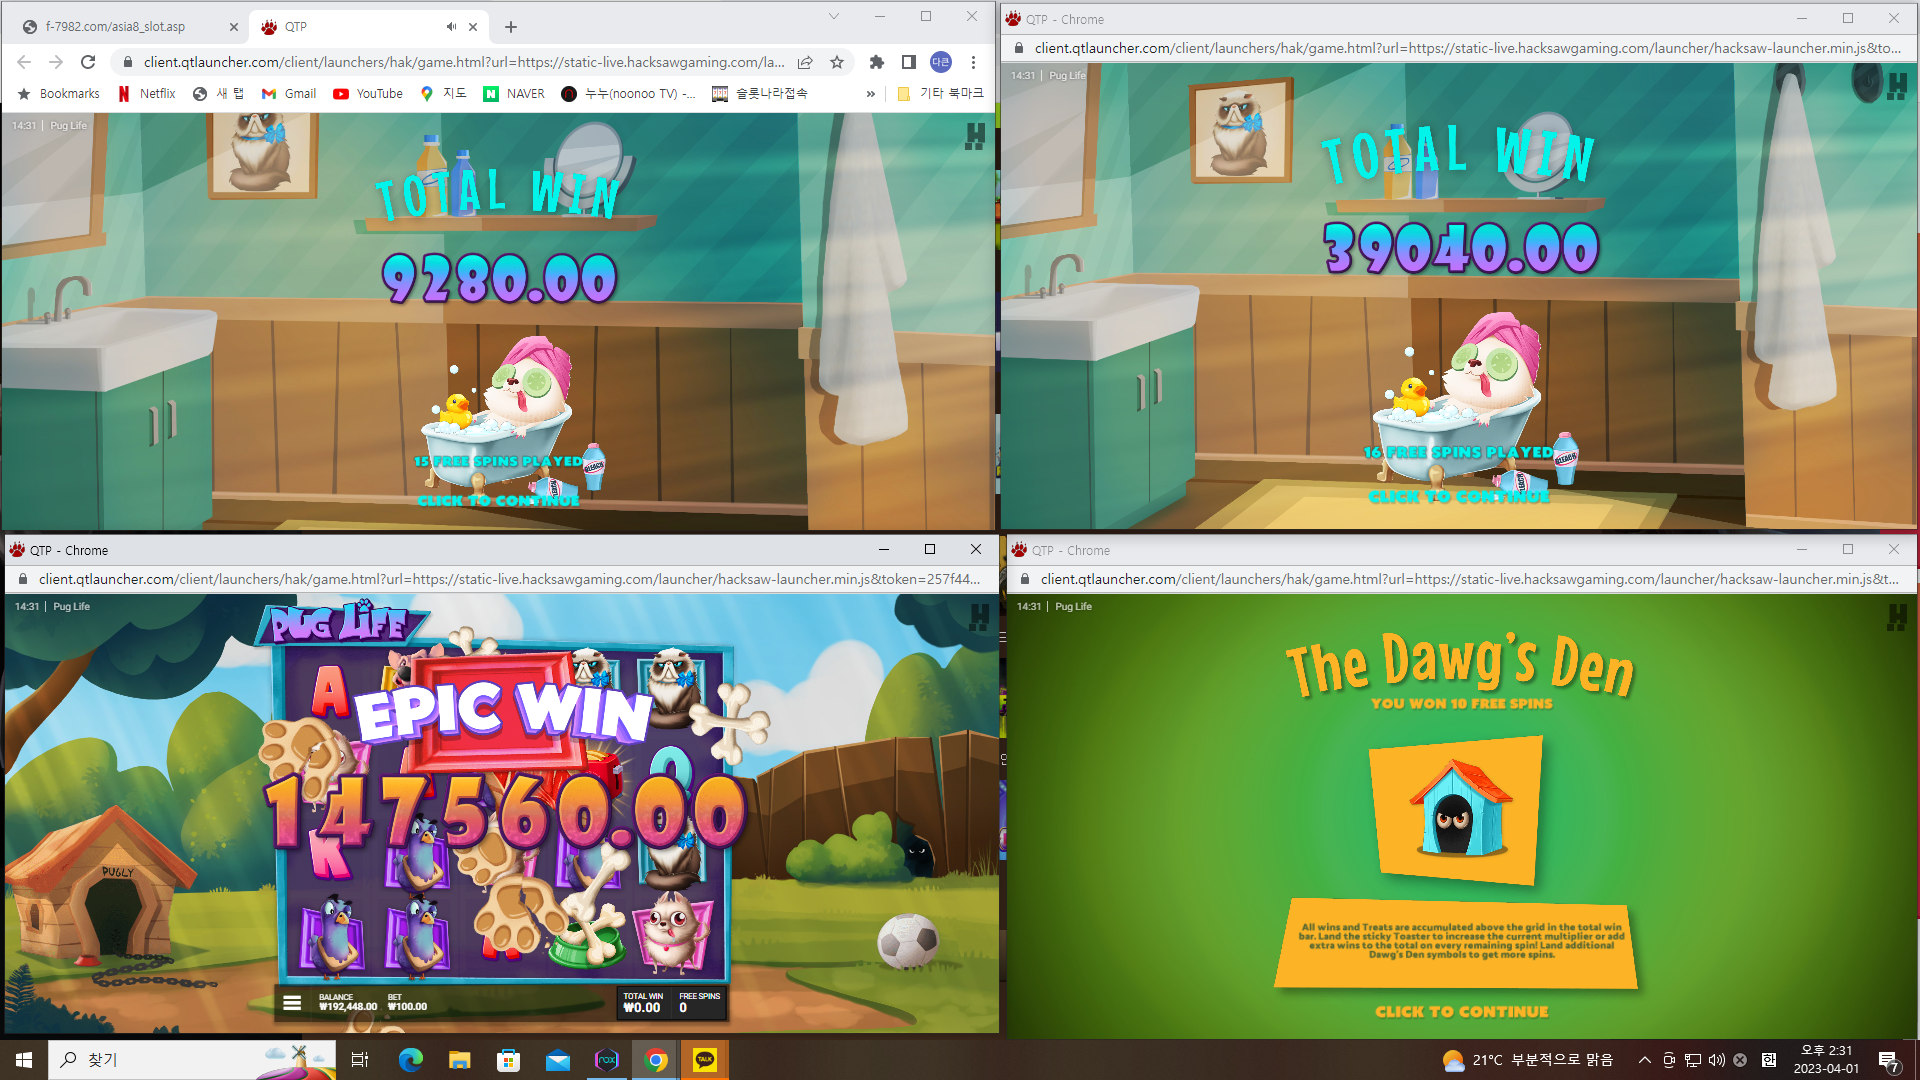The width and height of the screenshot is (1920, 1080).
Task: Select the URL in the Epic Win window
Action: (x=509, y=579)
